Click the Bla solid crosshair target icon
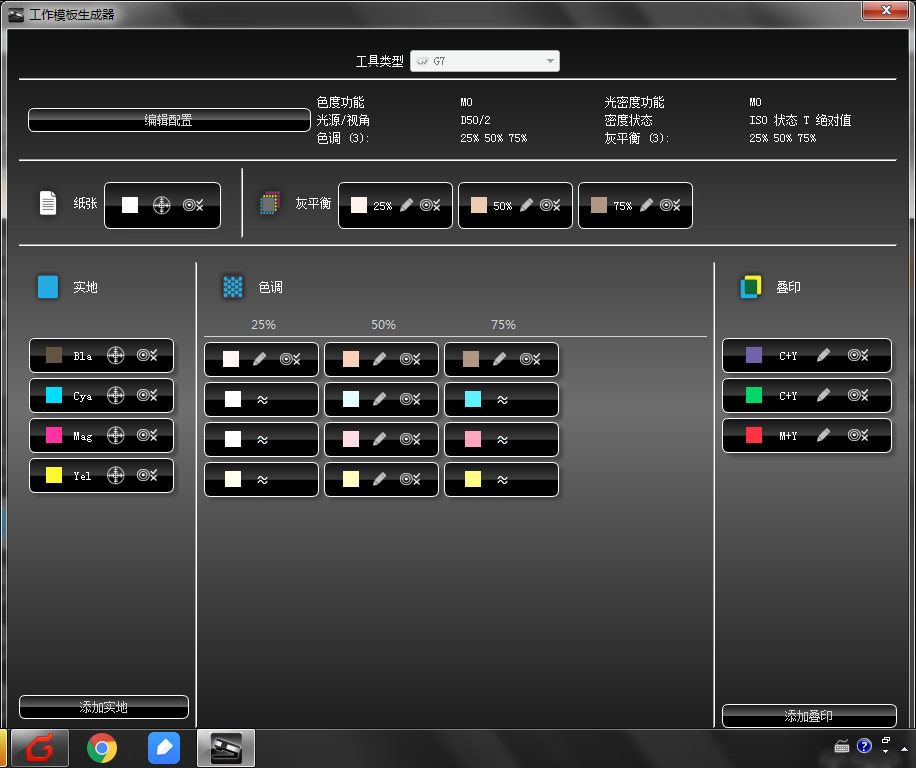The width and height of the screenshot is (916, 768). [x=116, y=355]
